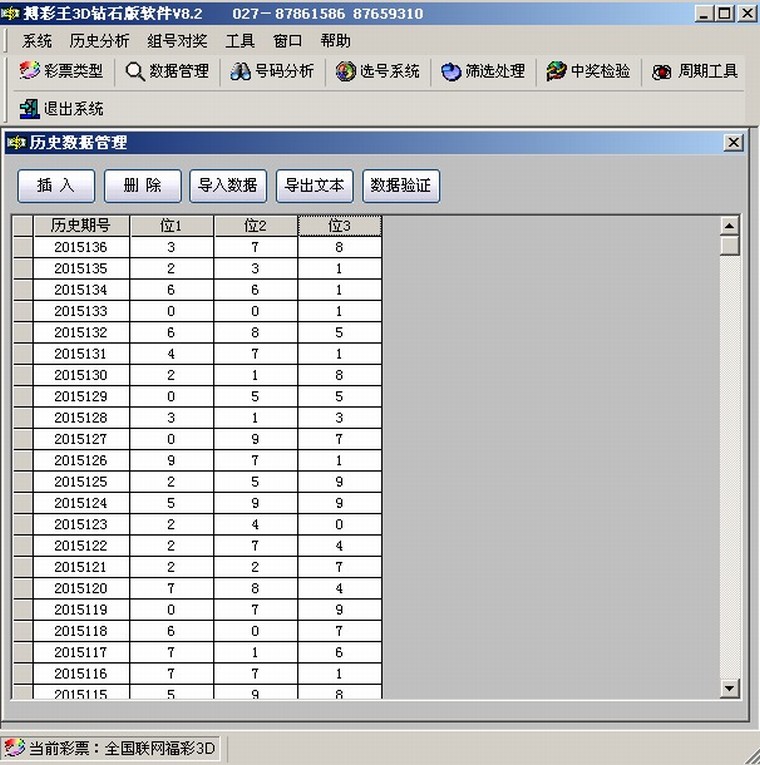Click the 数据管理 magnifier icon
Viewport: 760px width, 765px height.
[135, 72]
